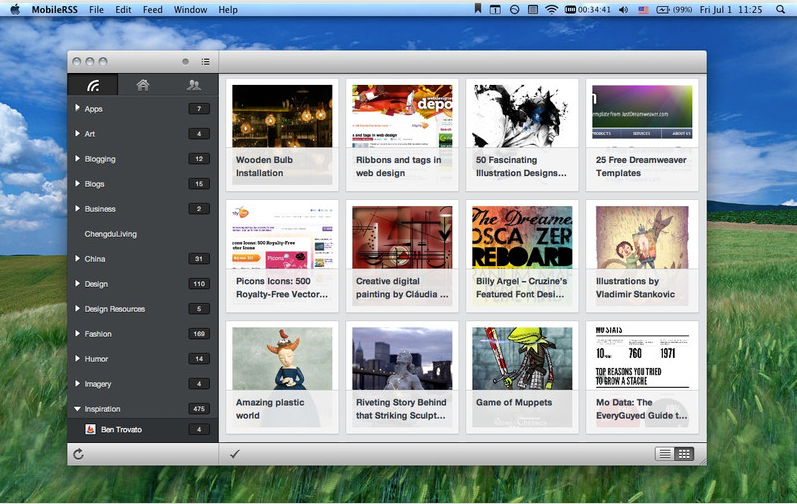Viewport: 797px width, 504px height.
Task: Click the Design unread badge 110
Action: click(x=199, y=284)
